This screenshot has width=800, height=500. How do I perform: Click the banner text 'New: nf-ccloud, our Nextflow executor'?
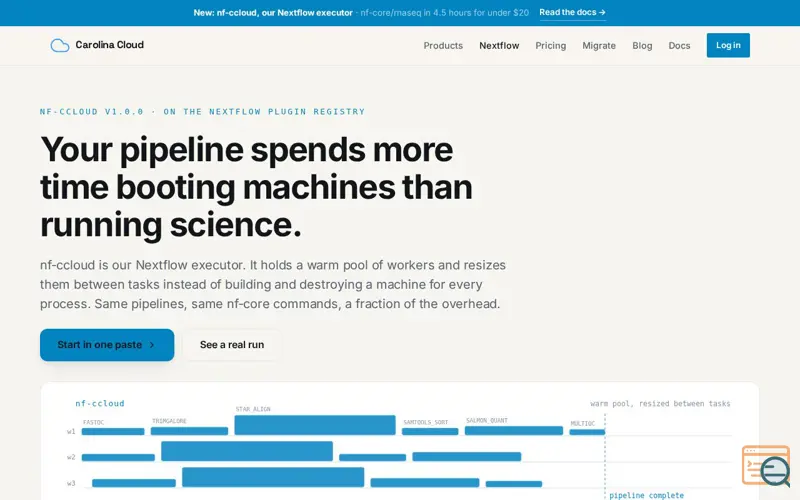[x=273, y=13]
